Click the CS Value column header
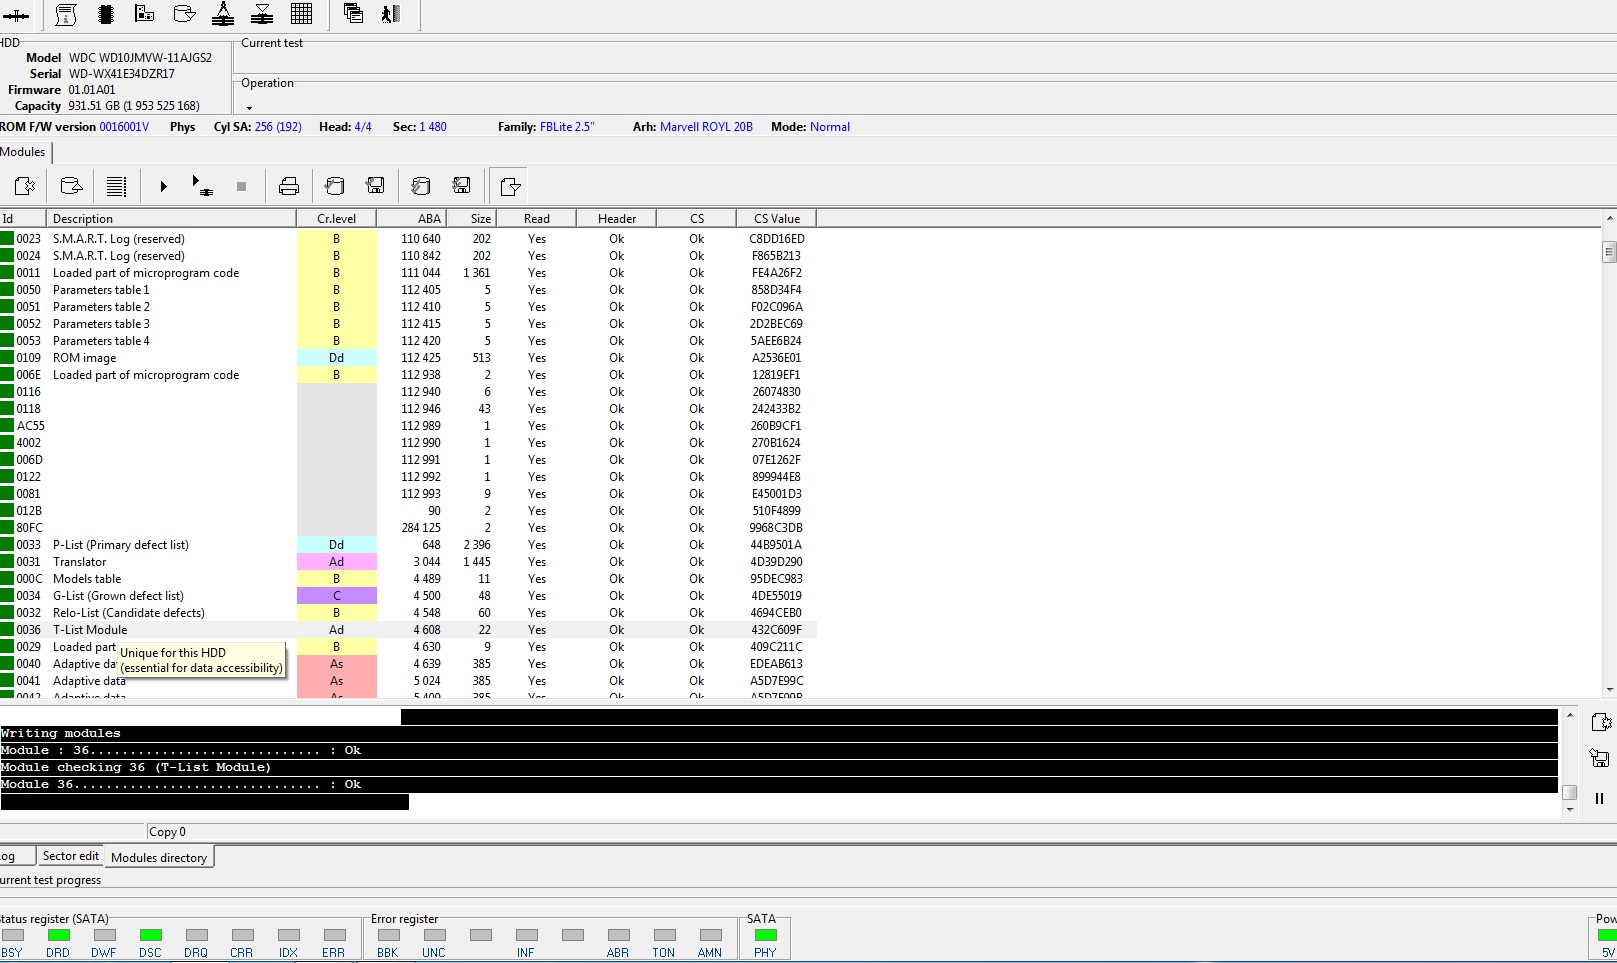 tap(777, 219)
